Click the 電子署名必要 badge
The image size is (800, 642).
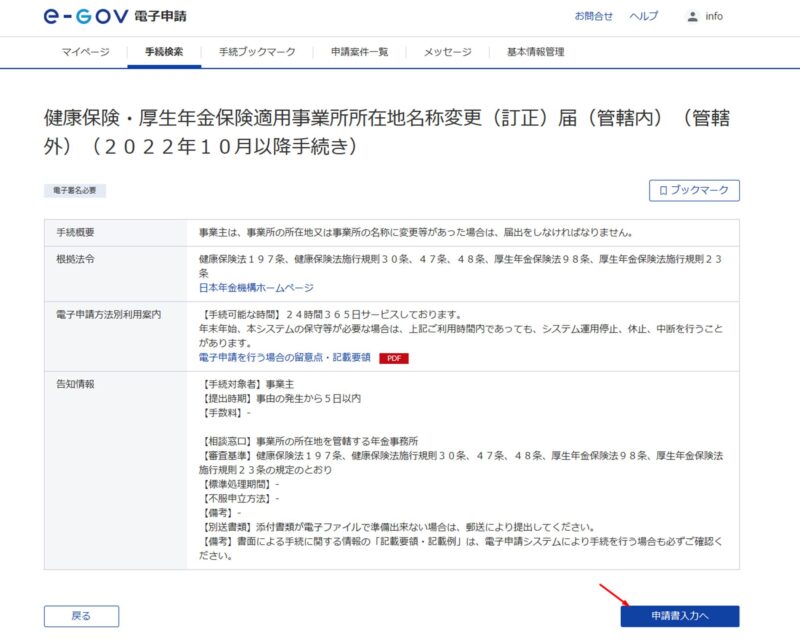tap(75, 190)
